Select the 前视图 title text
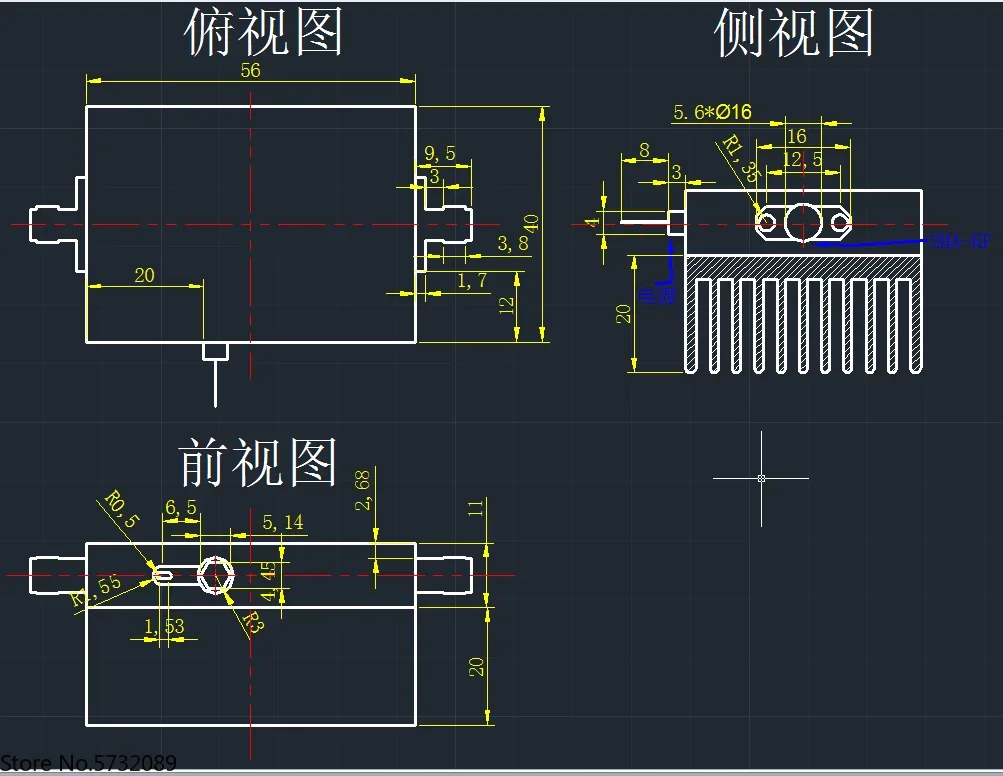 click(x=258, y=462)
